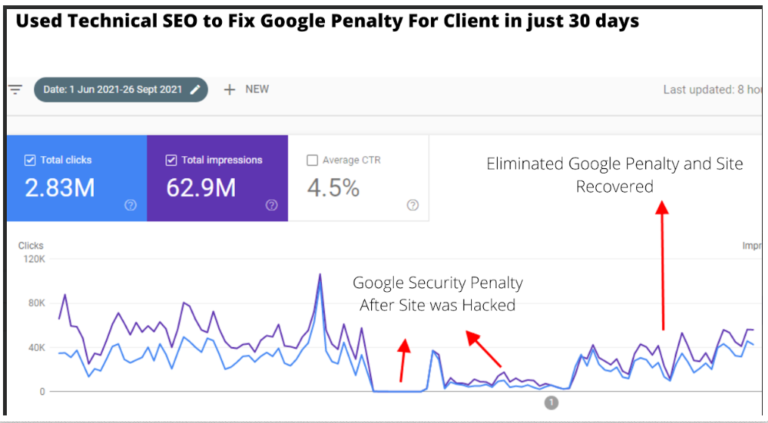
Task: Open the filter list icon
Action: (16, 89)
